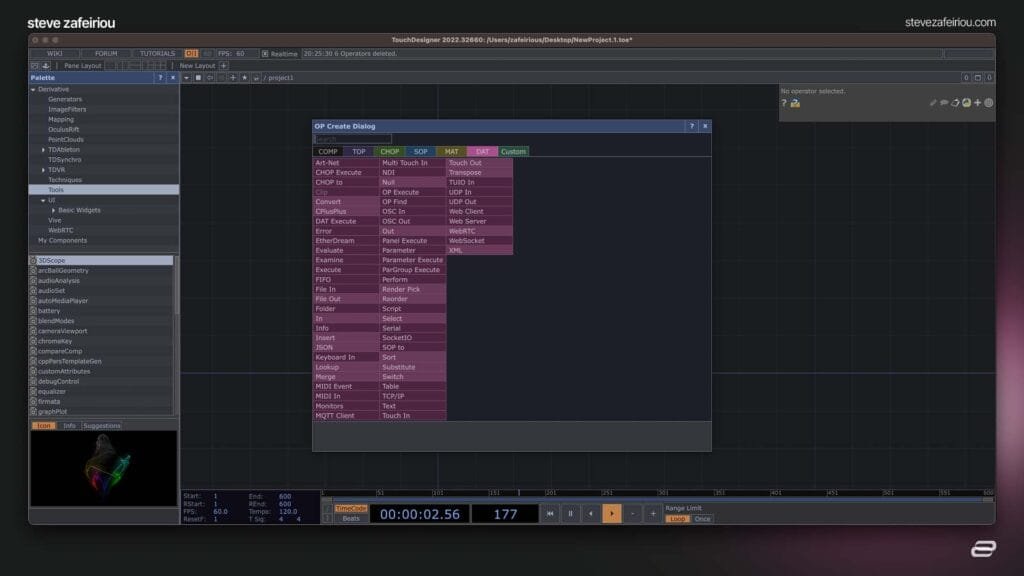Viewport: 1024px width, 576px height.
Task: Switch to the COMP operator tab
Action: [x=328, y=152]
